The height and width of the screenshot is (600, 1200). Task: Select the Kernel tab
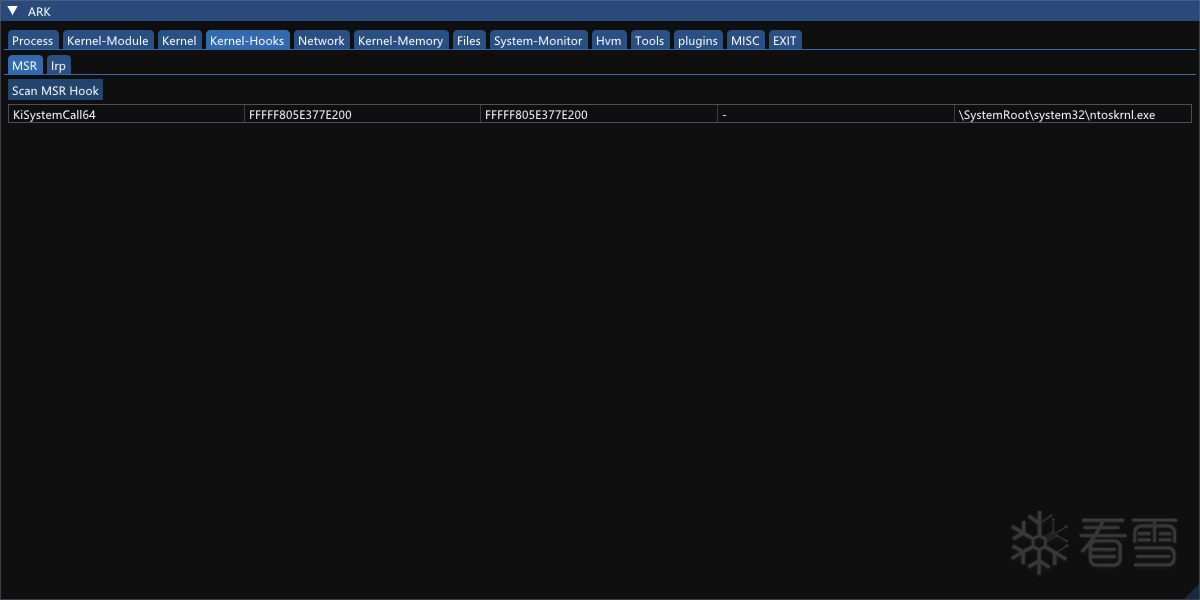point(179,40)
